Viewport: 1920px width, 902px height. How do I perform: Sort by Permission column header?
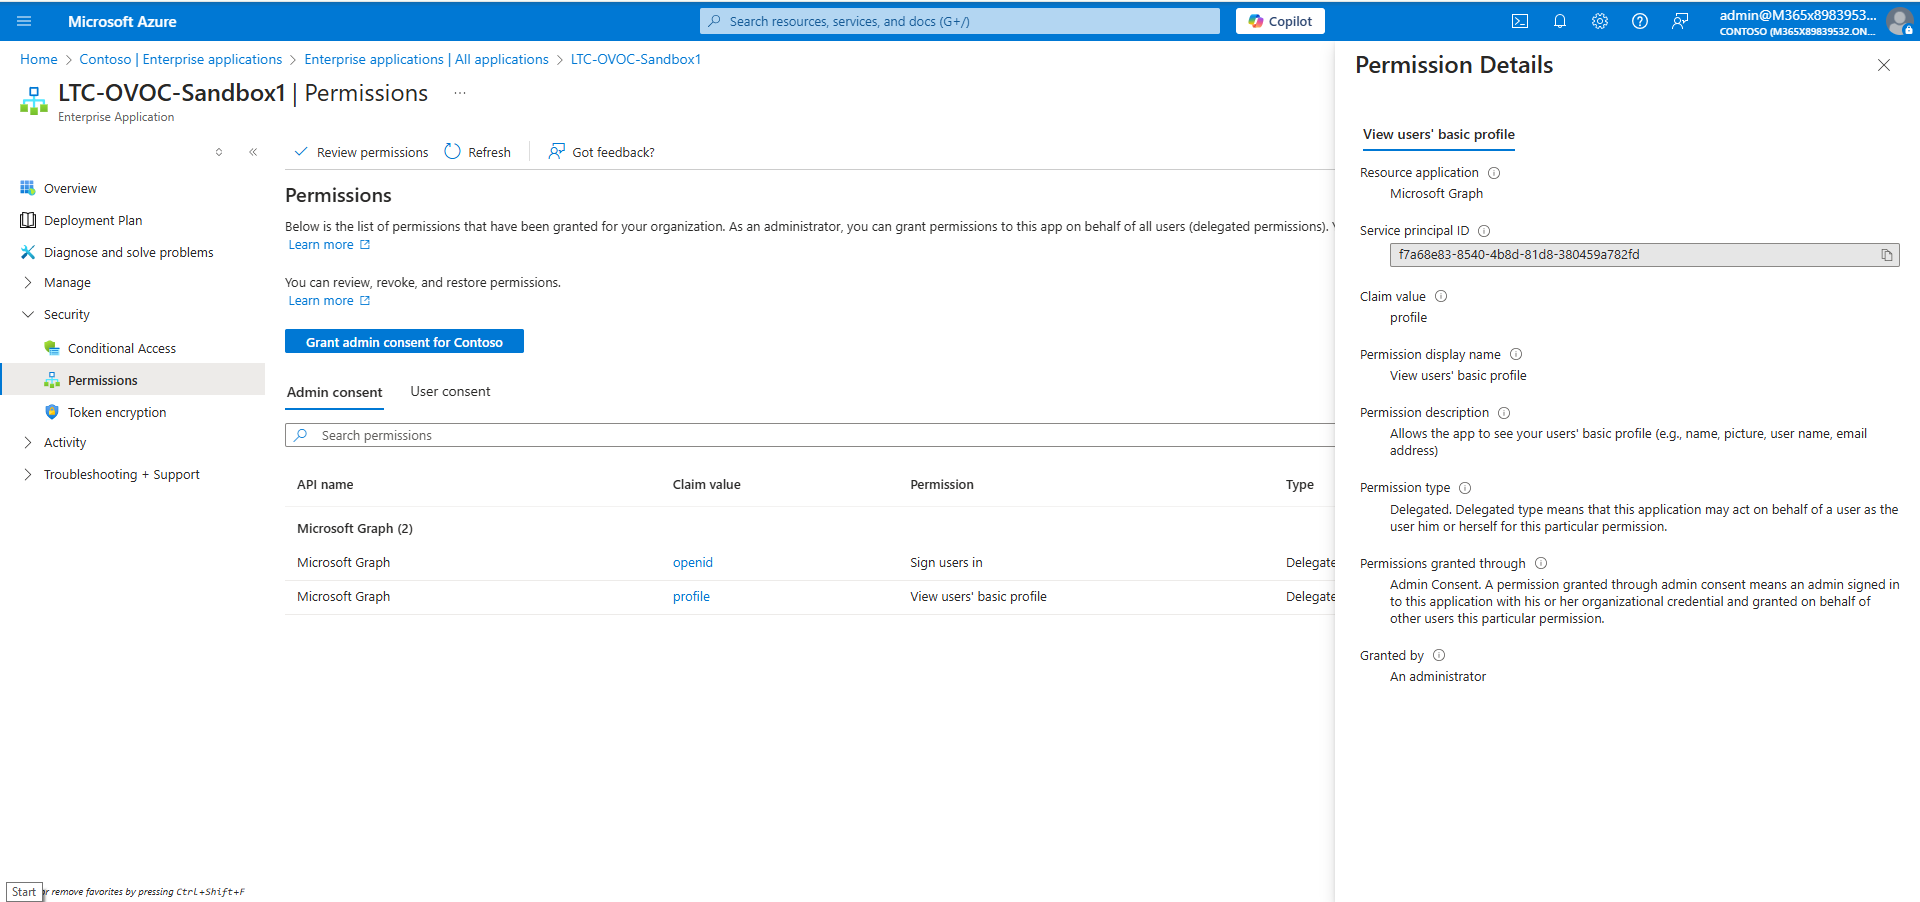click(x=942, y=485)
